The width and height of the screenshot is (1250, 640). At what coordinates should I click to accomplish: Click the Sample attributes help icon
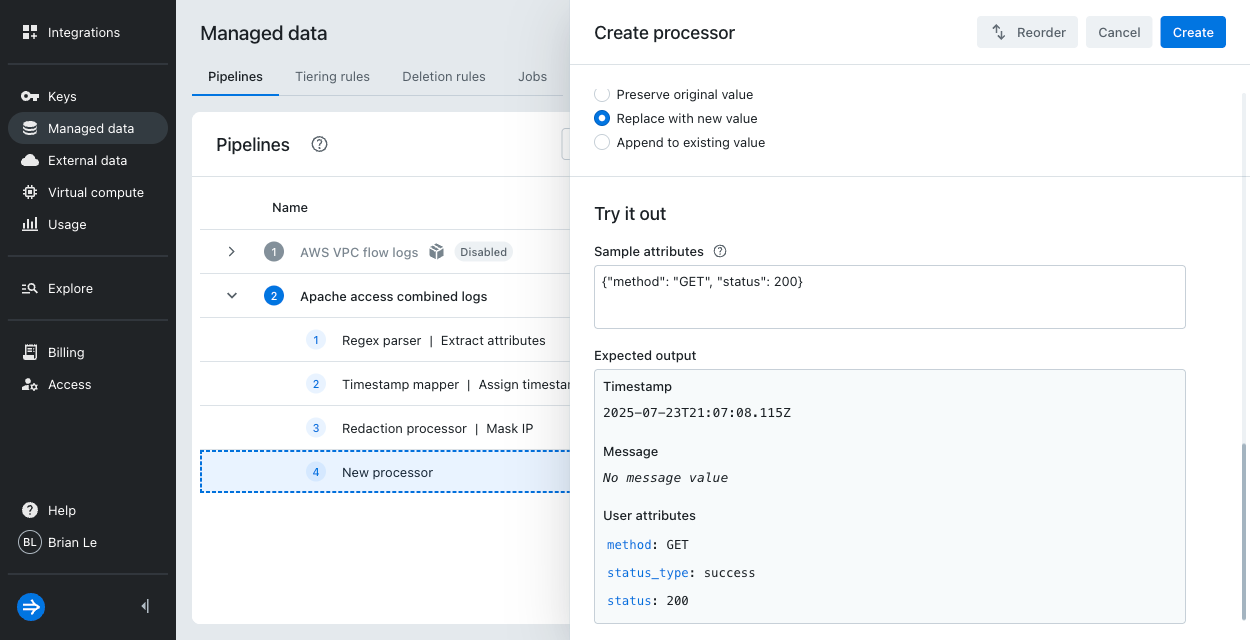click(720, 251)
